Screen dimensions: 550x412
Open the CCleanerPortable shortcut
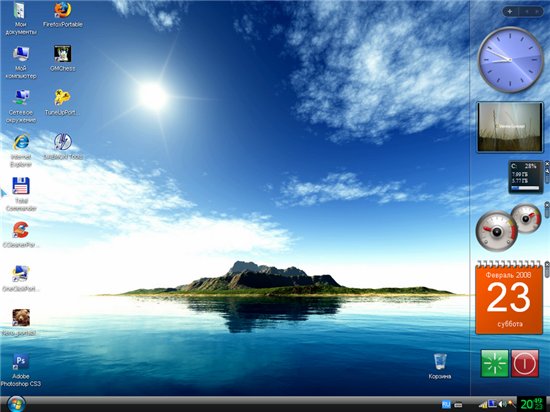point(21,234)
